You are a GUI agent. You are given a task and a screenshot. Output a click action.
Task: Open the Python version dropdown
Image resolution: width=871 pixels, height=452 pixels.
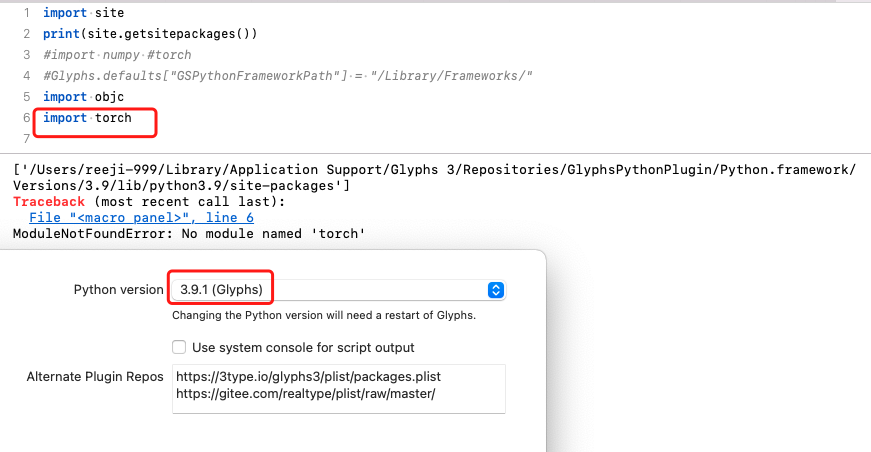click(x=336, y=290)
